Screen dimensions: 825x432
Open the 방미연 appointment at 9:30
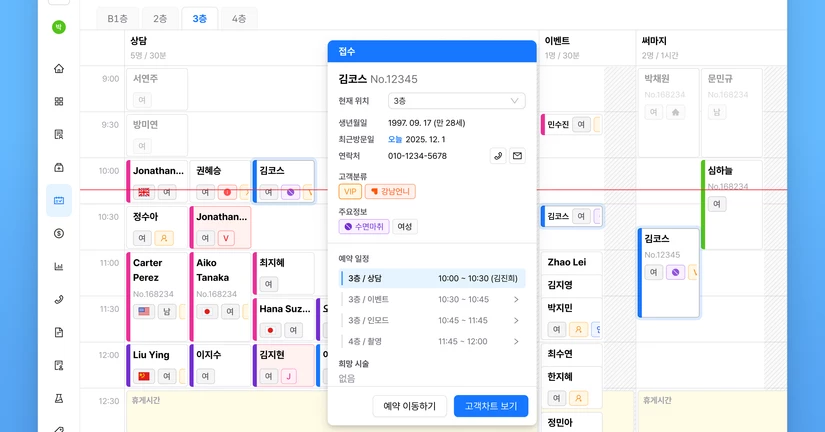[157, 135]
